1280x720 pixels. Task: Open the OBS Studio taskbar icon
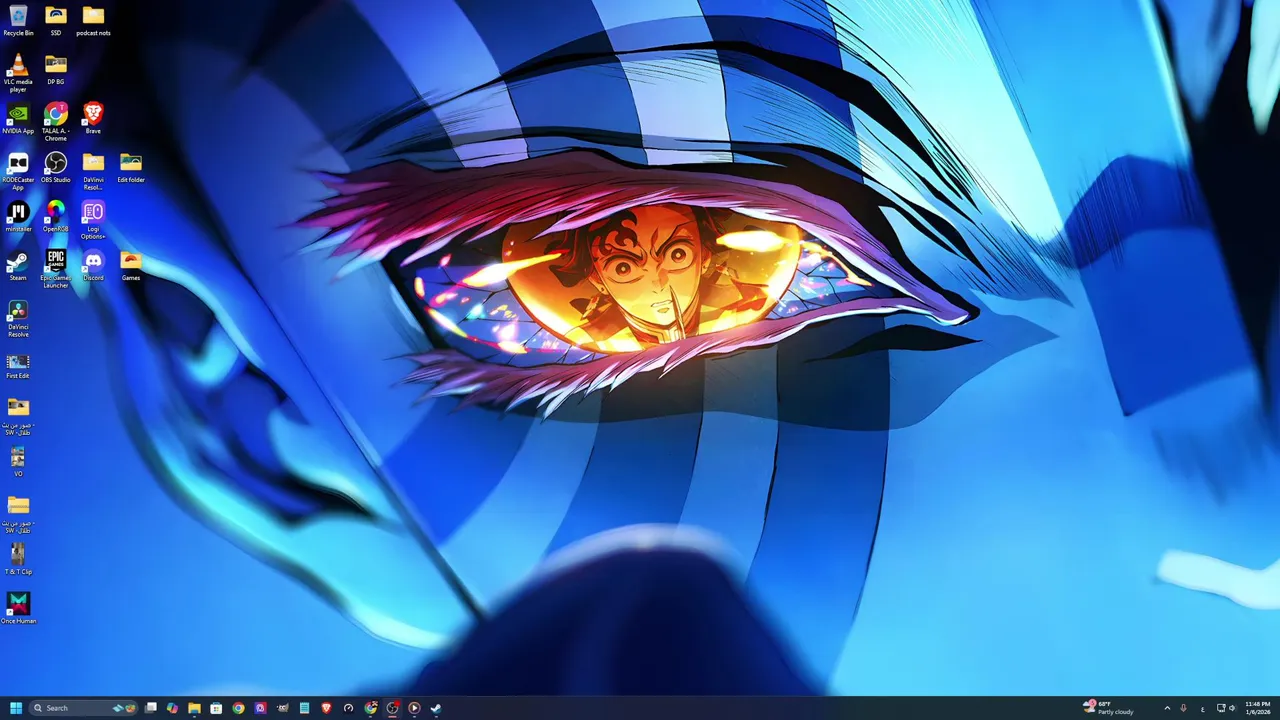tap(392, 708)
